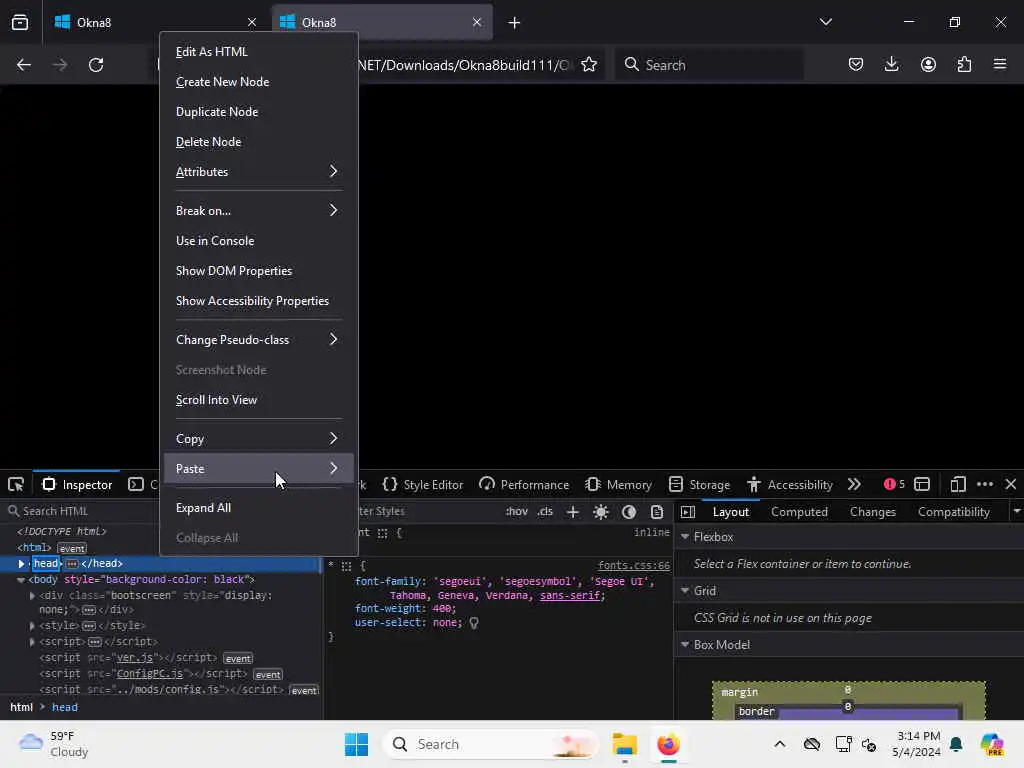The width and height of the screenshot is (1024, 768).
Task: Choose Scroll Into View
Action: pos(259,400)
